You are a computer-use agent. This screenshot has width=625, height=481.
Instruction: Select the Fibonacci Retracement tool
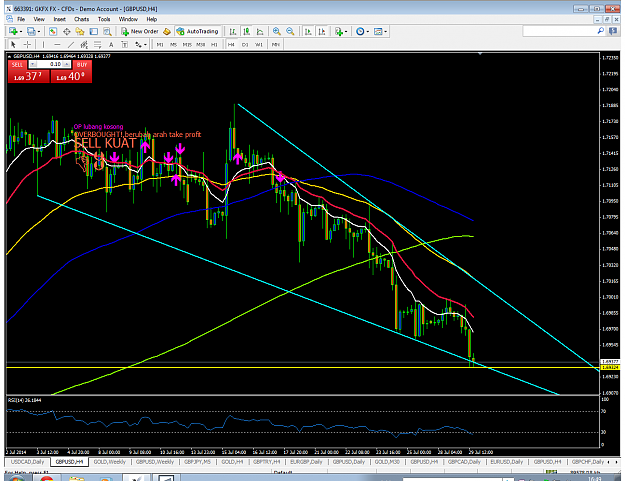98,45
